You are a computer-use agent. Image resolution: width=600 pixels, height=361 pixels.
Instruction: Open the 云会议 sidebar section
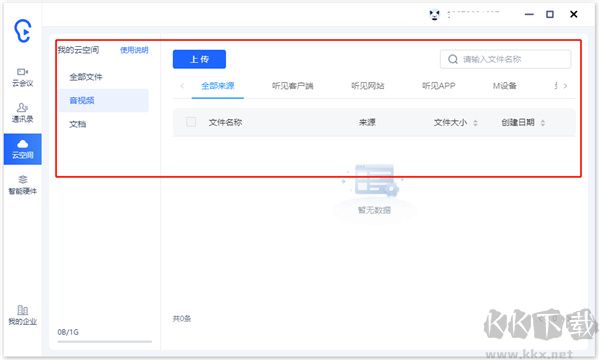pos(23,78)
